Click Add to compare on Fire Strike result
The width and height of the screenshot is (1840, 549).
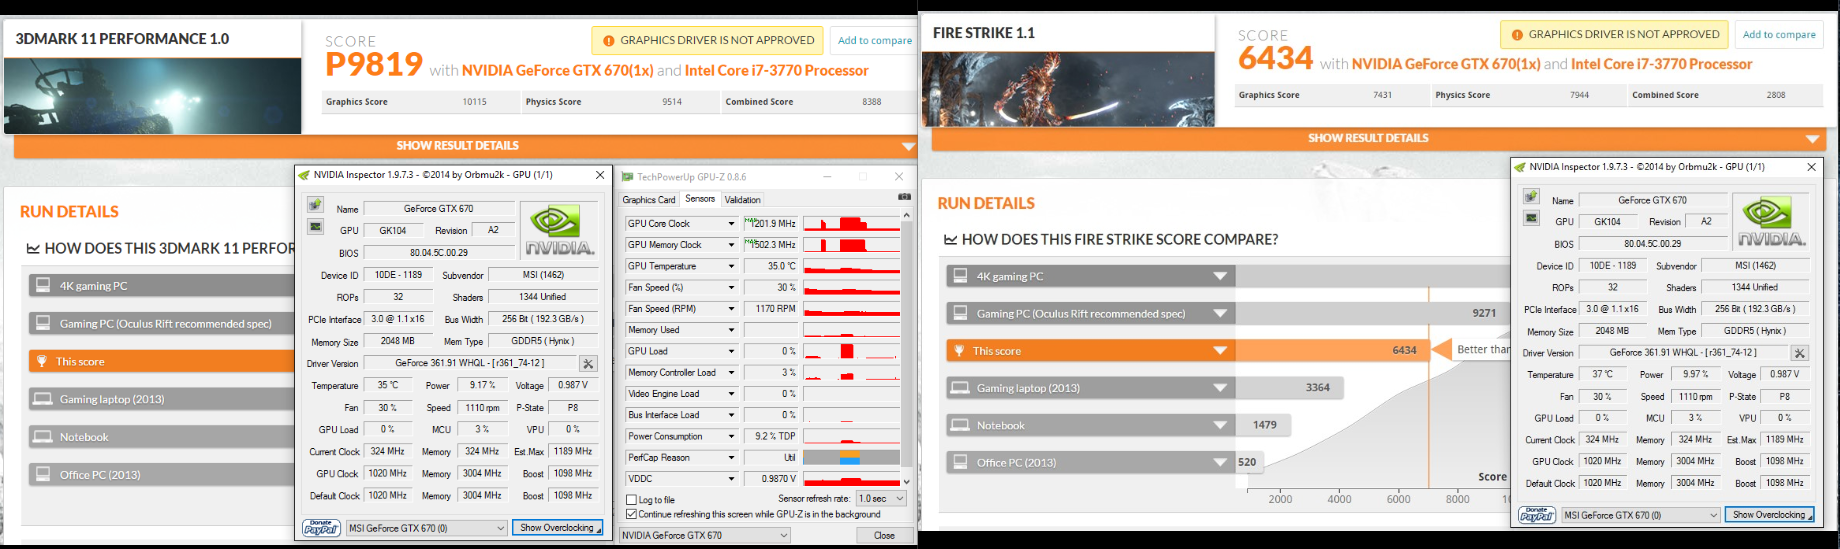1779,34
